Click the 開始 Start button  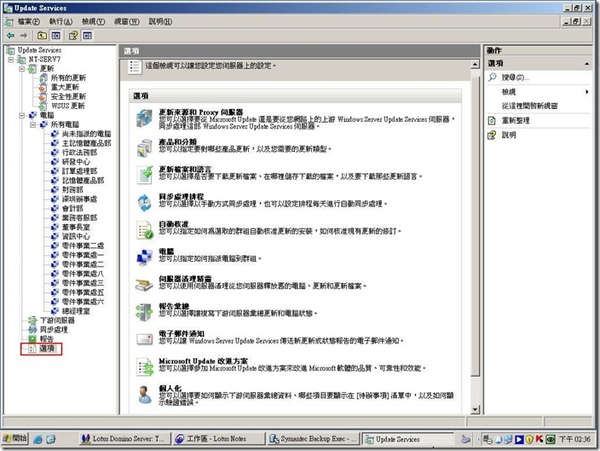coord(15,438)
